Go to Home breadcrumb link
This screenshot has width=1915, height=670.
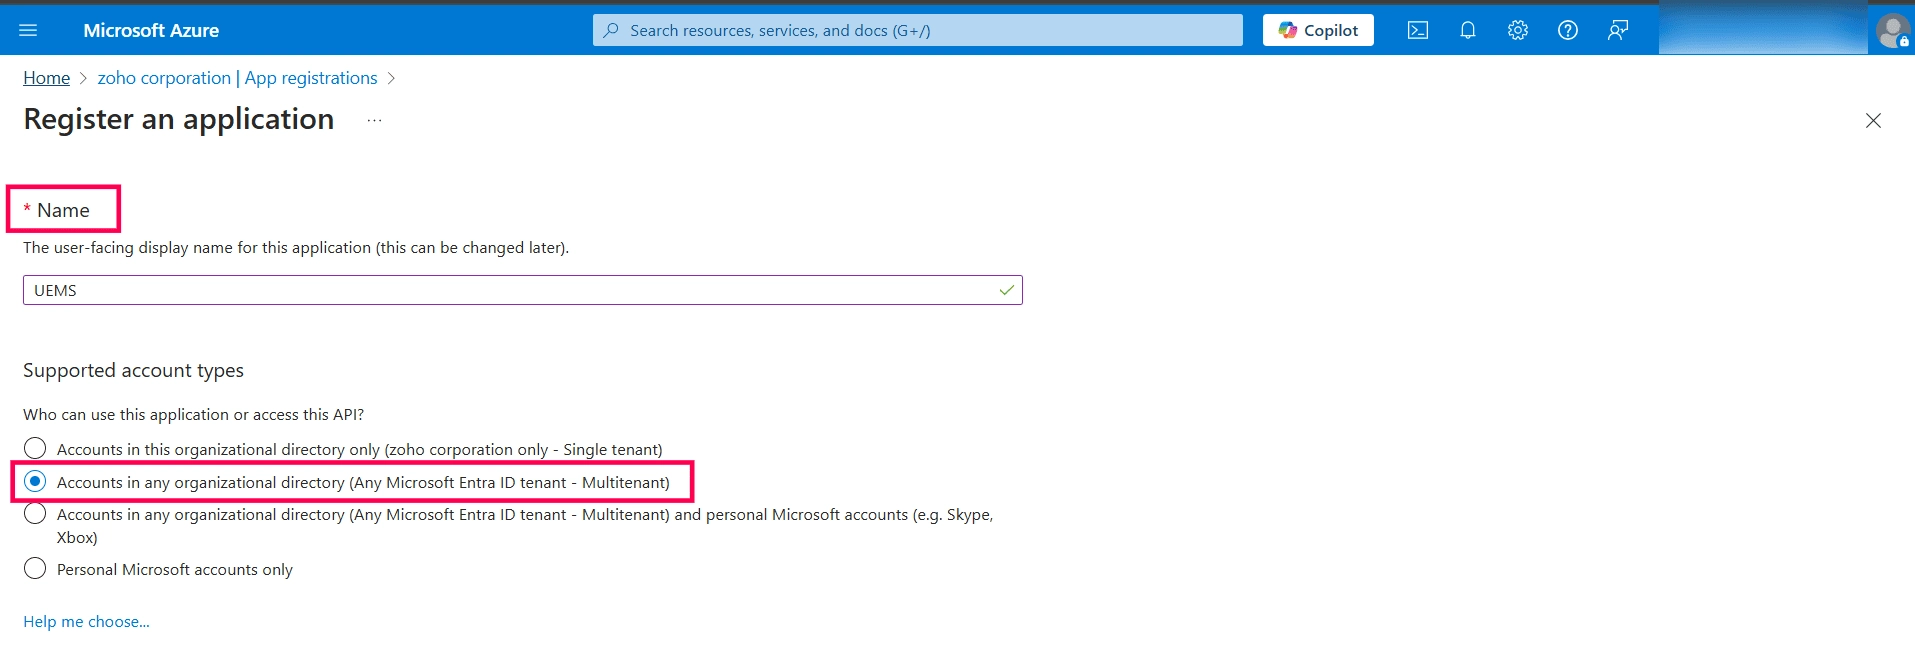pyautogui.click(x=47, y=78)
